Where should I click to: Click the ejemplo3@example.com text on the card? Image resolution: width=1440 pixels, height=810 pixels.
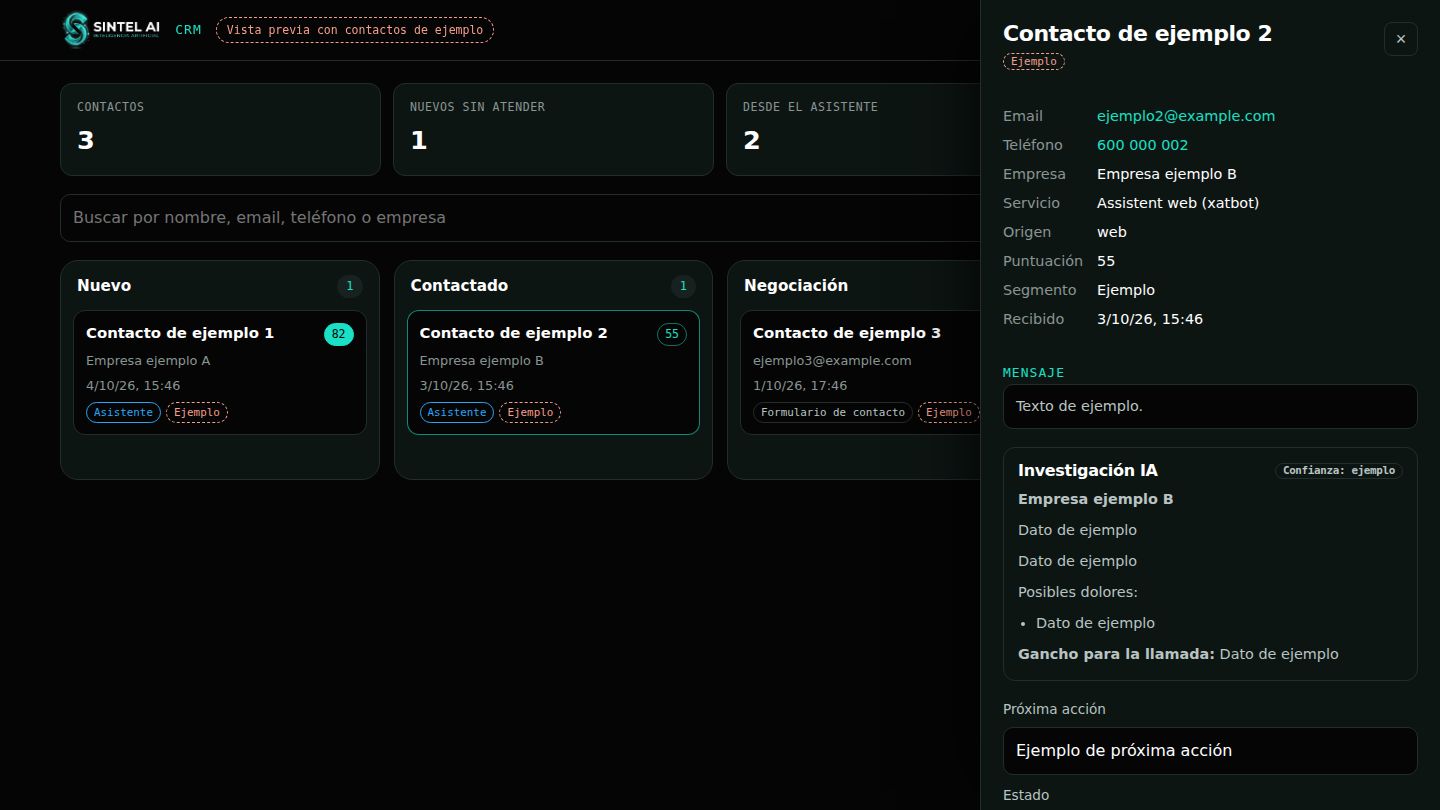[x=832, y=361]
